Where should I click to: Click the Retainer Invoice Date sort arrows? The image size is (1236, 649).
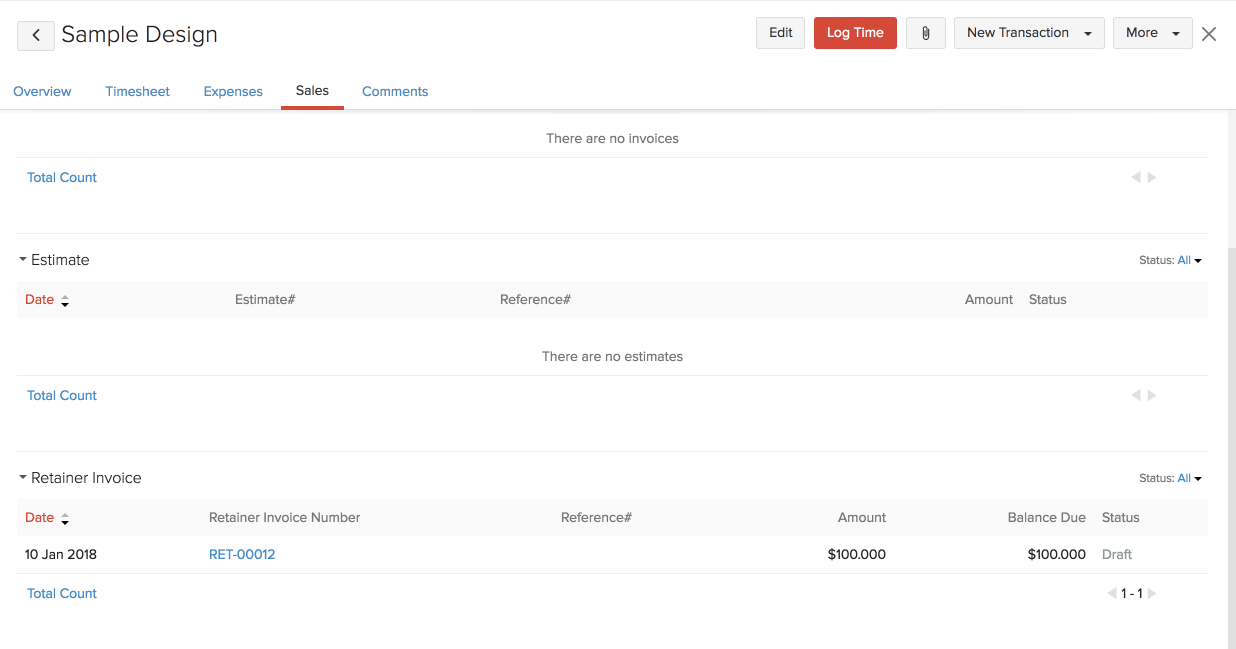65,518
